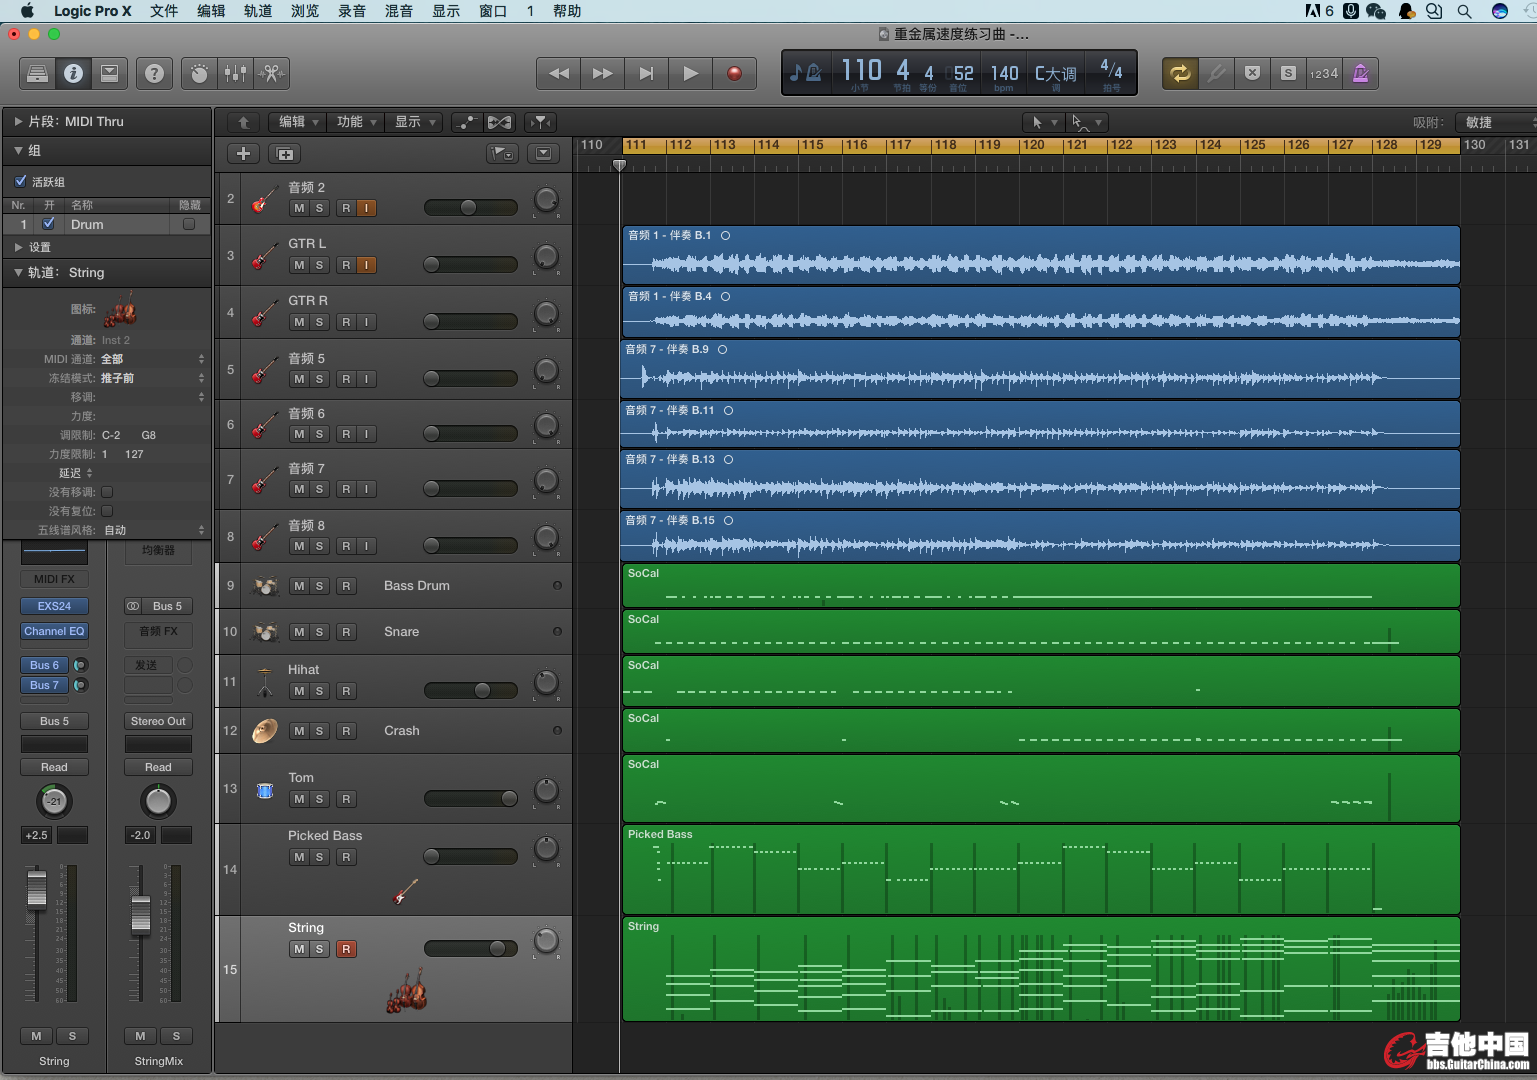This screenshot has height=1080, width=1537.
Task: Click the drum kit icon of Bass Drum track
Action: tap(265, 586)
